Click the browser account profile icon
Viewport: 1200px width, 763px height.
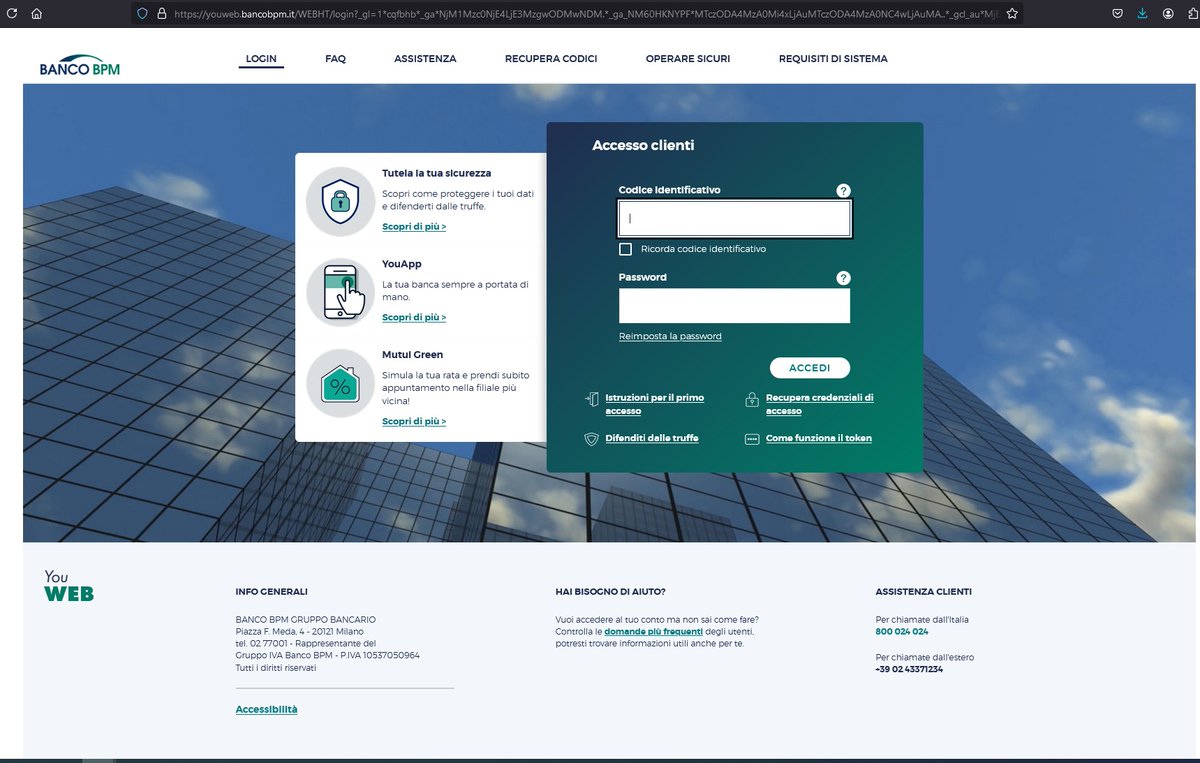click(1168, 14)
